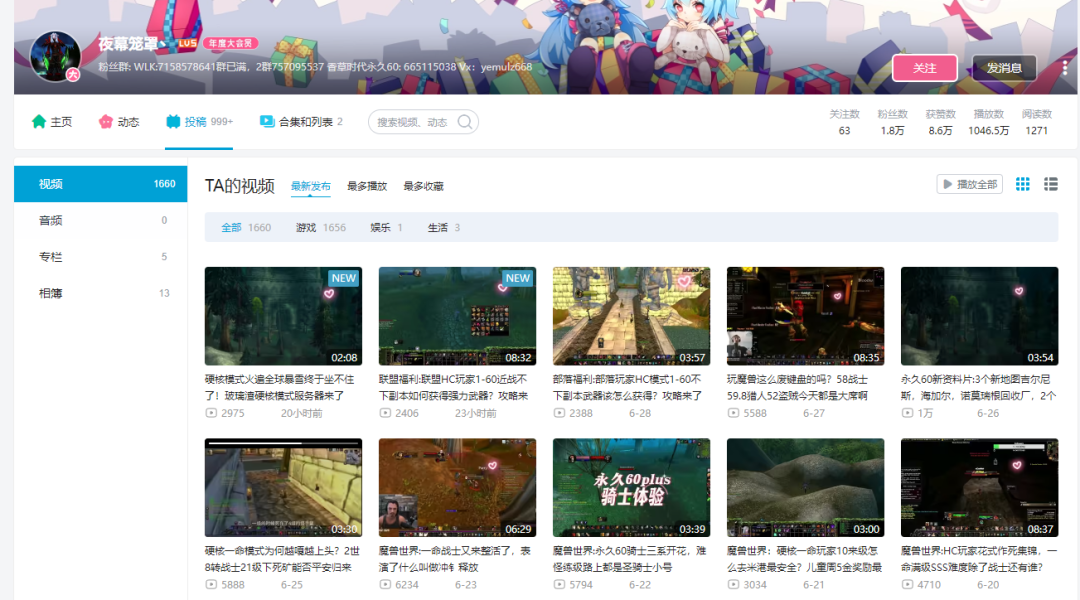The image size is (1080, 600).
Task: Open the 投稿 999+ tab
Action: click(x=199, y=122)
